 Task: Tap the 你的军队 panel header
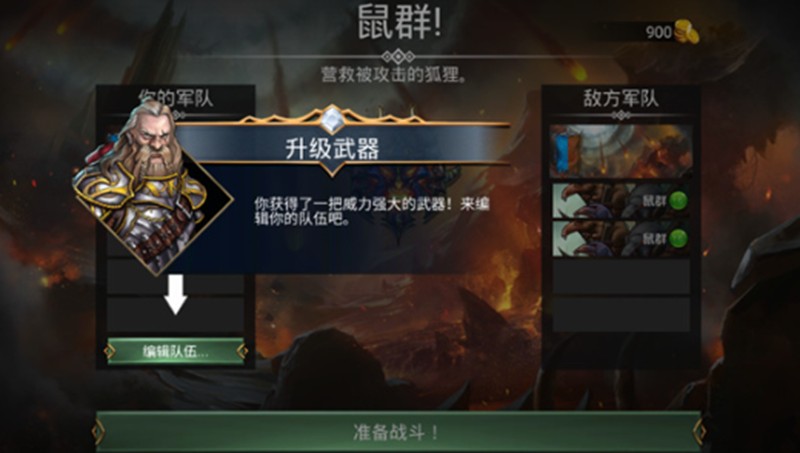[x=176, y=98]
